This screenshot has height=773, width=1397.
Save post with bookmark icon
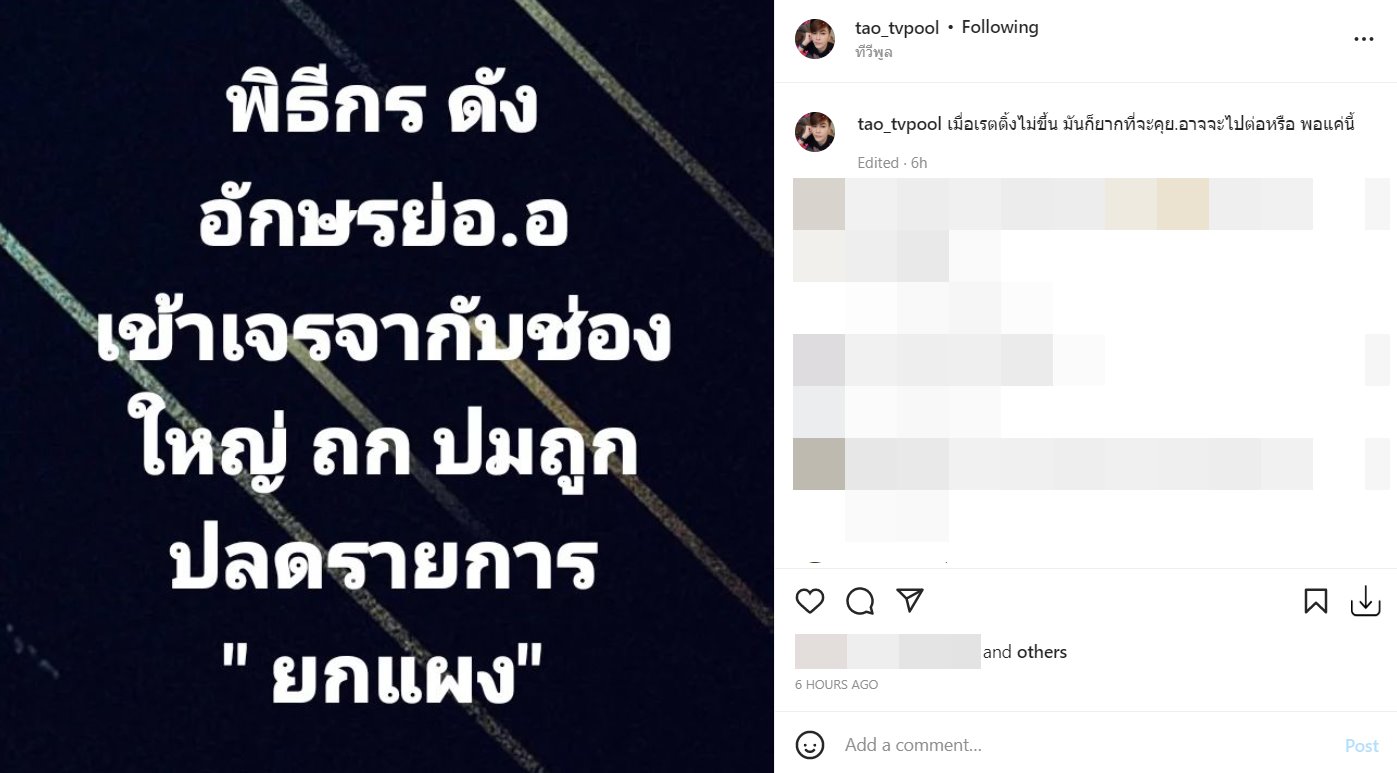pos(1316,601)
